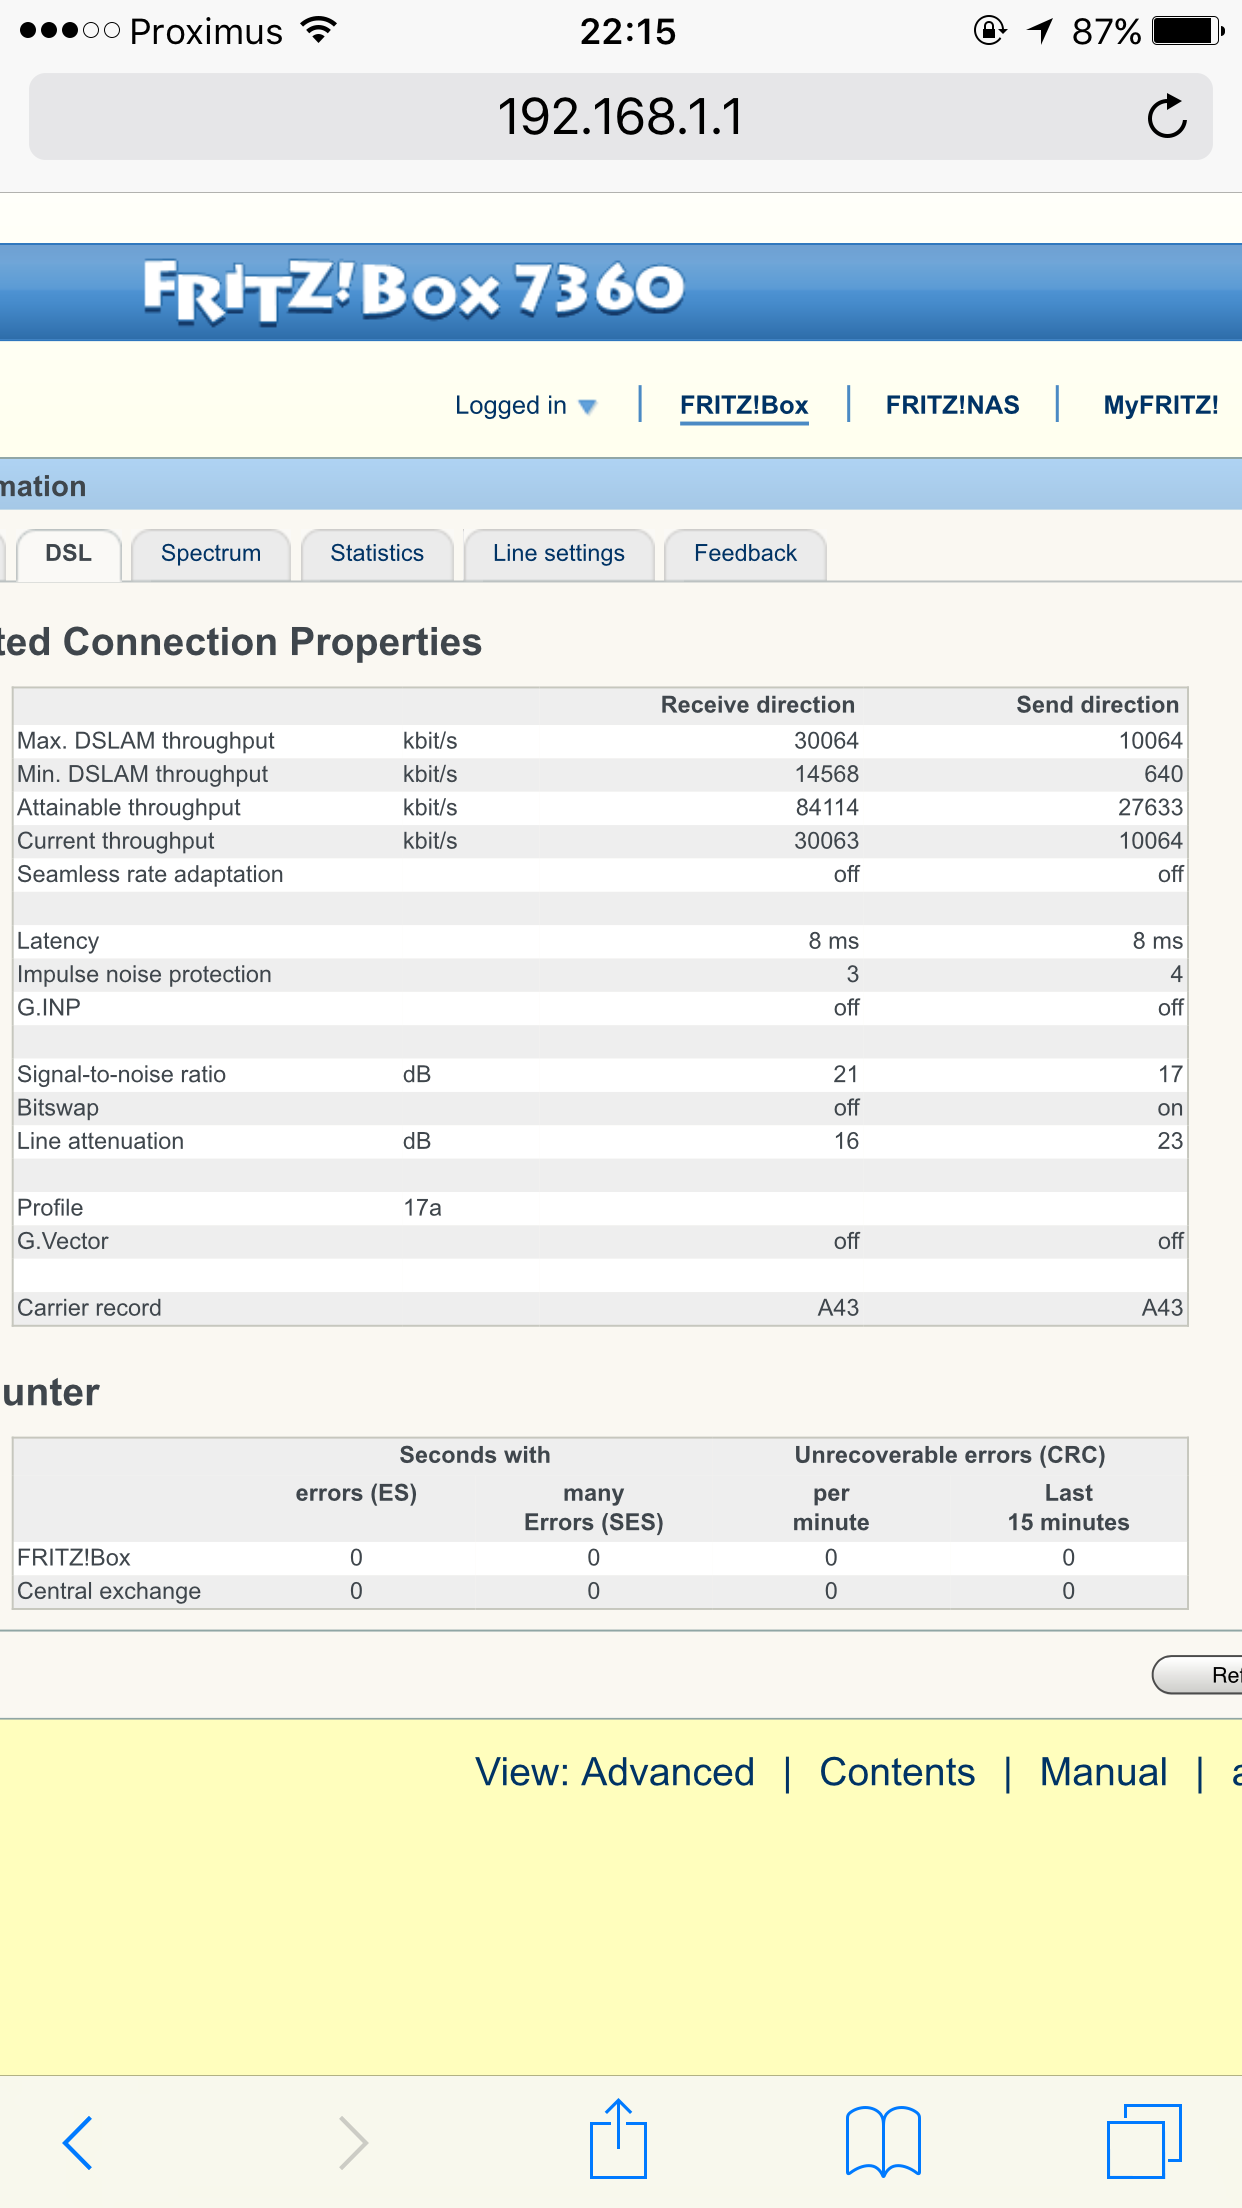Tap the Safari forward arrow
The height and width of the screenshot is (2208, 1242).
[x=352, y=2142]
